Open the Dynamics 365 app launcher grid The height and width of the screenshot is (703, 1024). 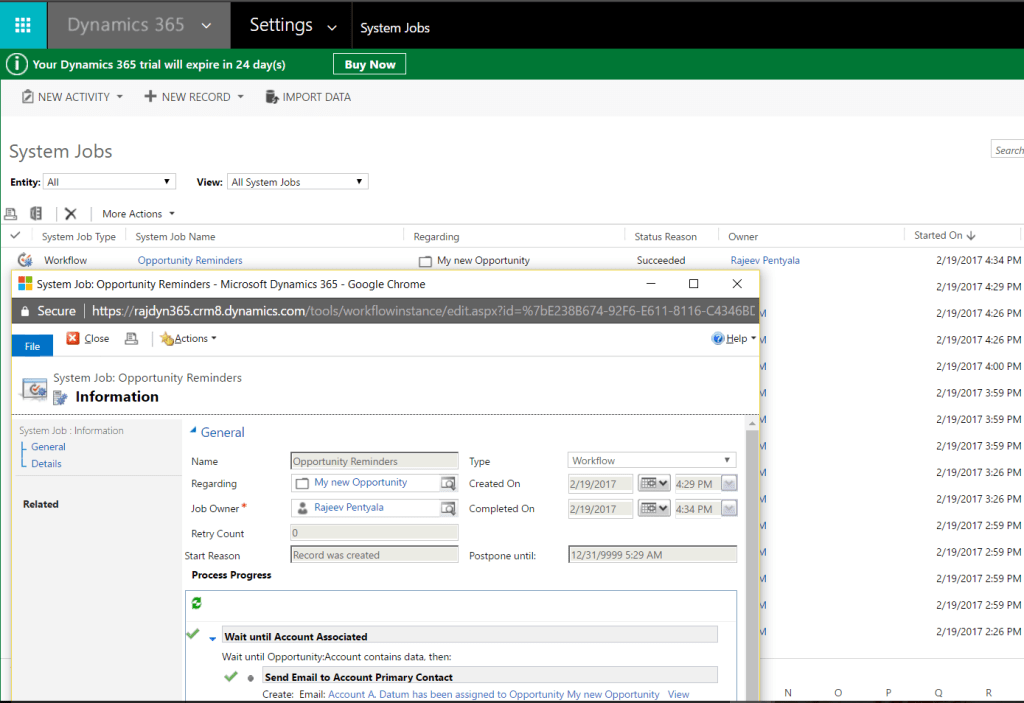23,25
